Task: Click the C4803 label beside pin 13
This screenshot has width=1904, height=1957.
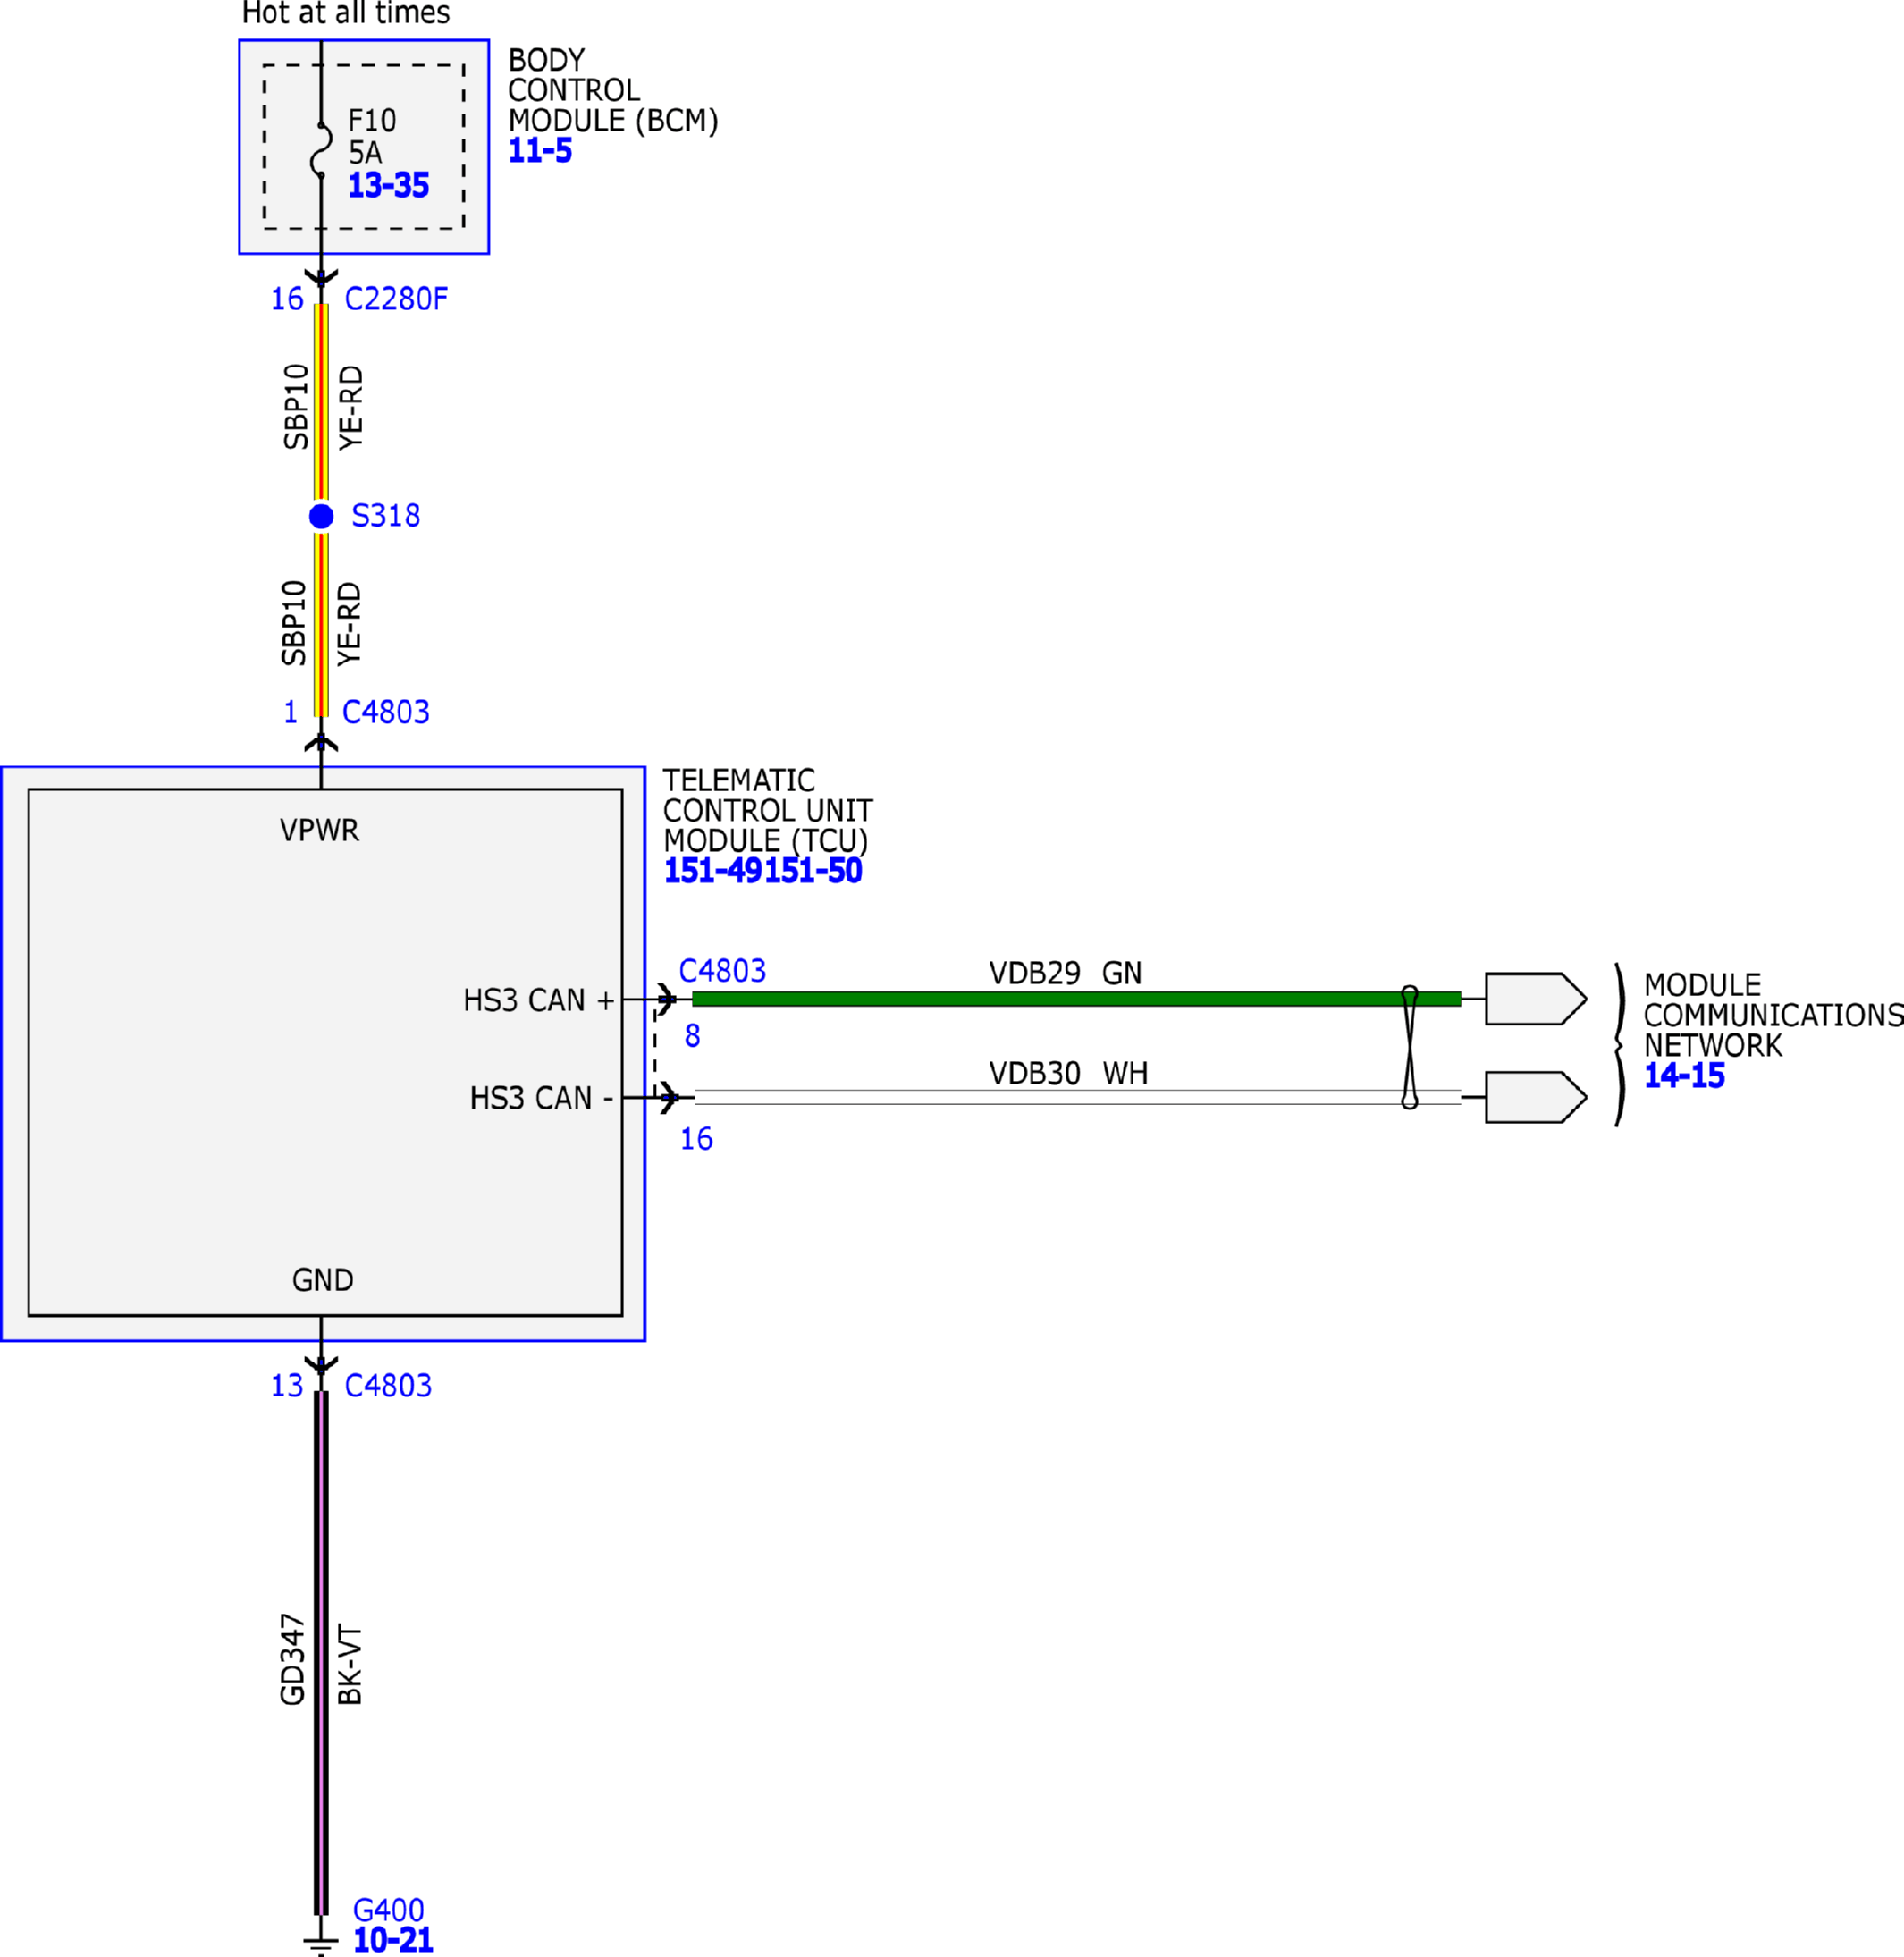Action: (388, 1386)
